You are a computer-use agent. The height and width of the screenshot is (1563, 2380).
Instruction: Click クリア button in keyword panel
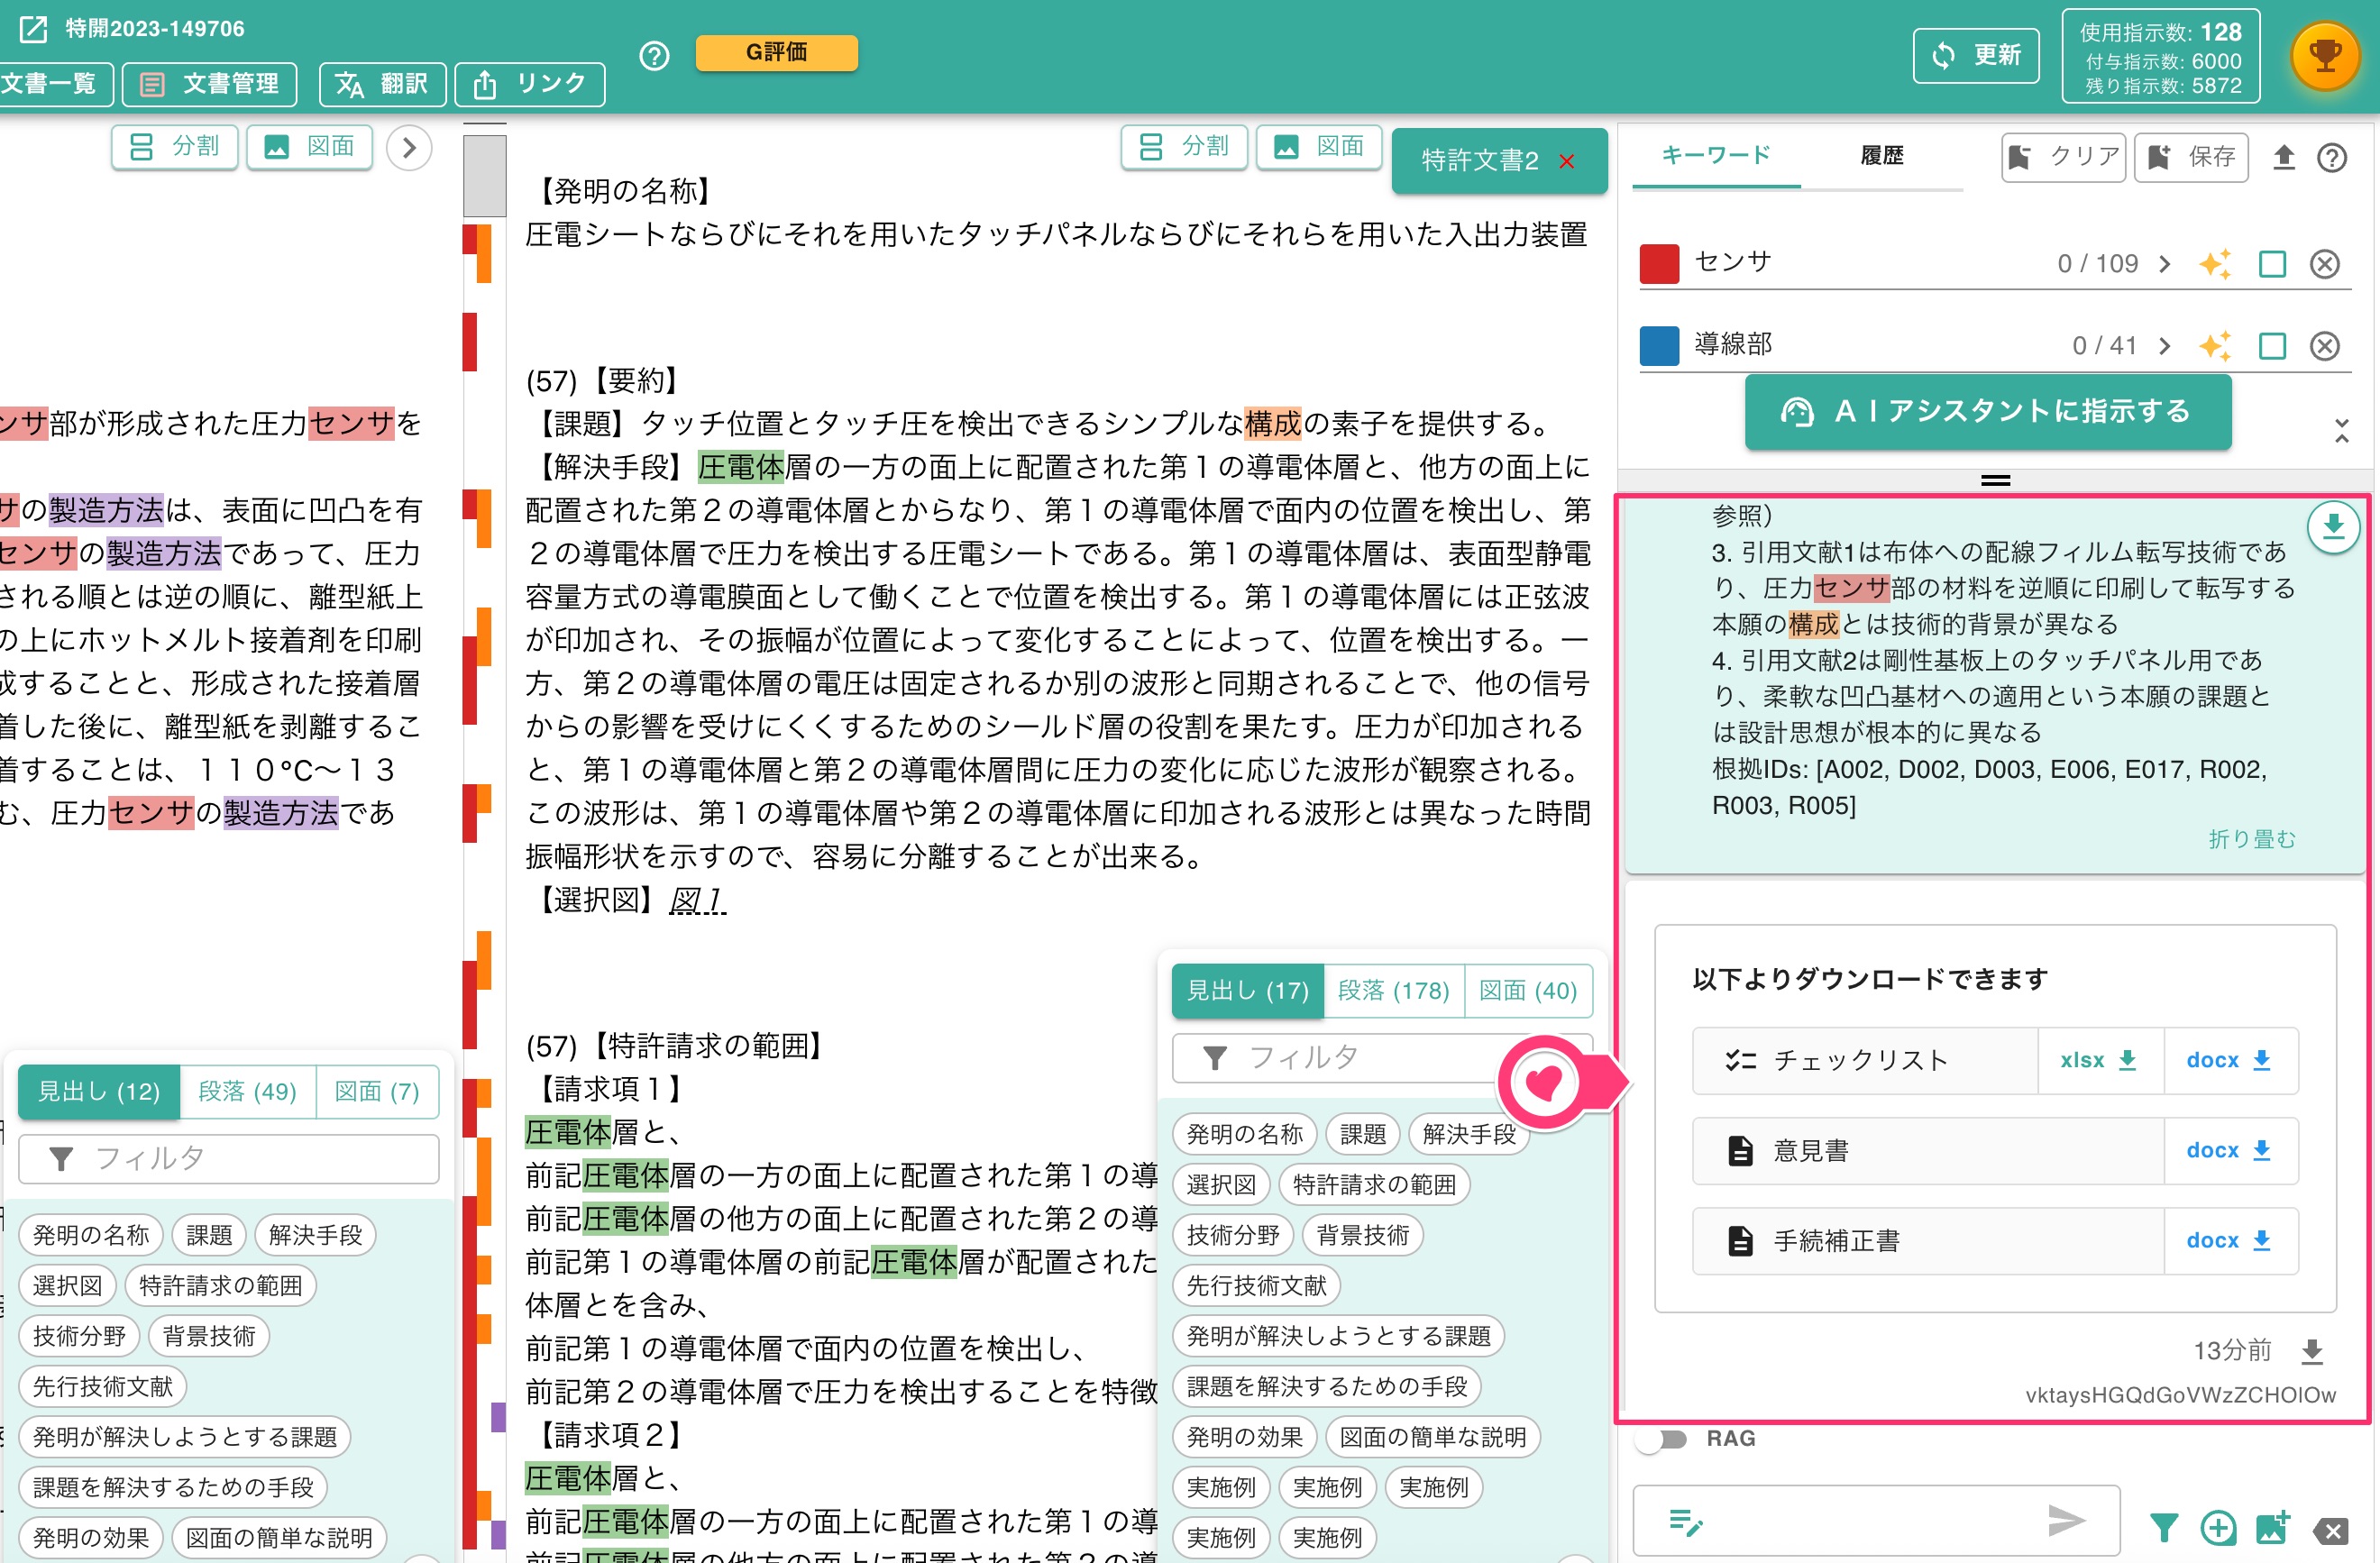[x=2064, y=157]
